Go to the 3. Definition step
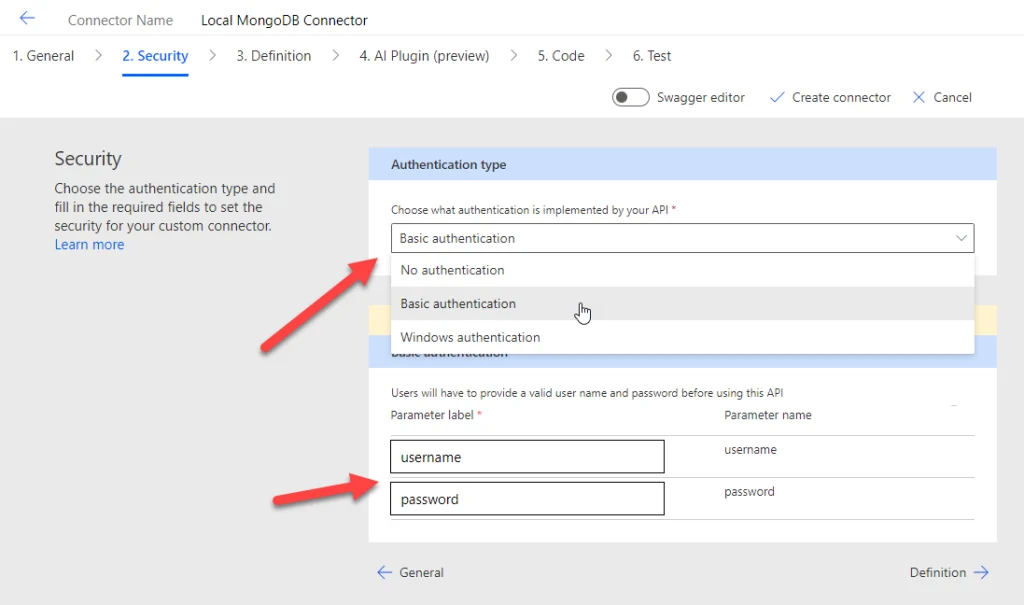This screenshot has height=605, width=1024. 274,56
